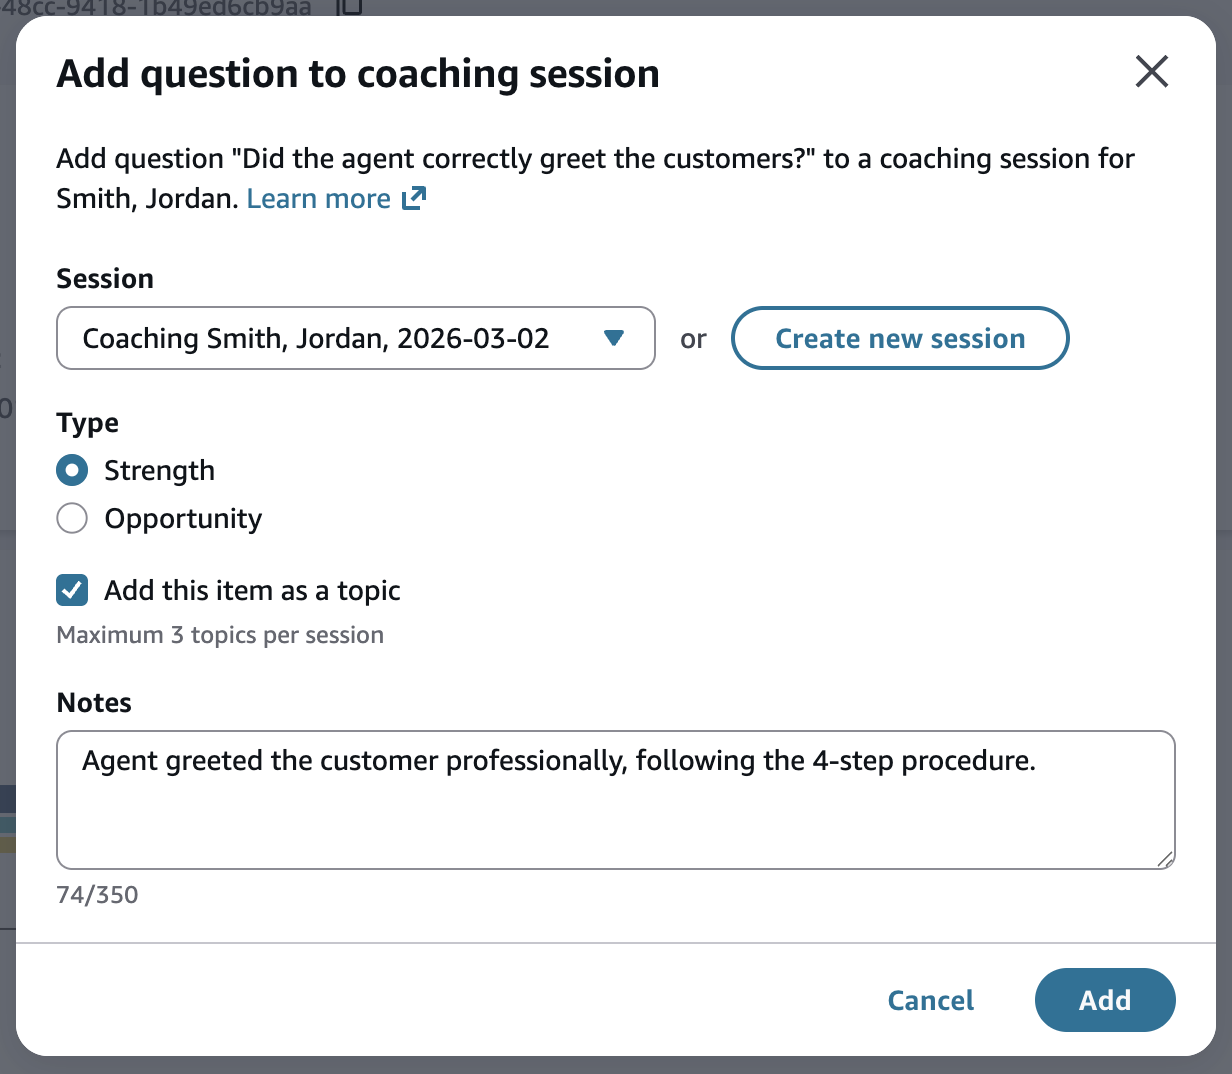Open the Create new session dialog

(x=899, y=338)
